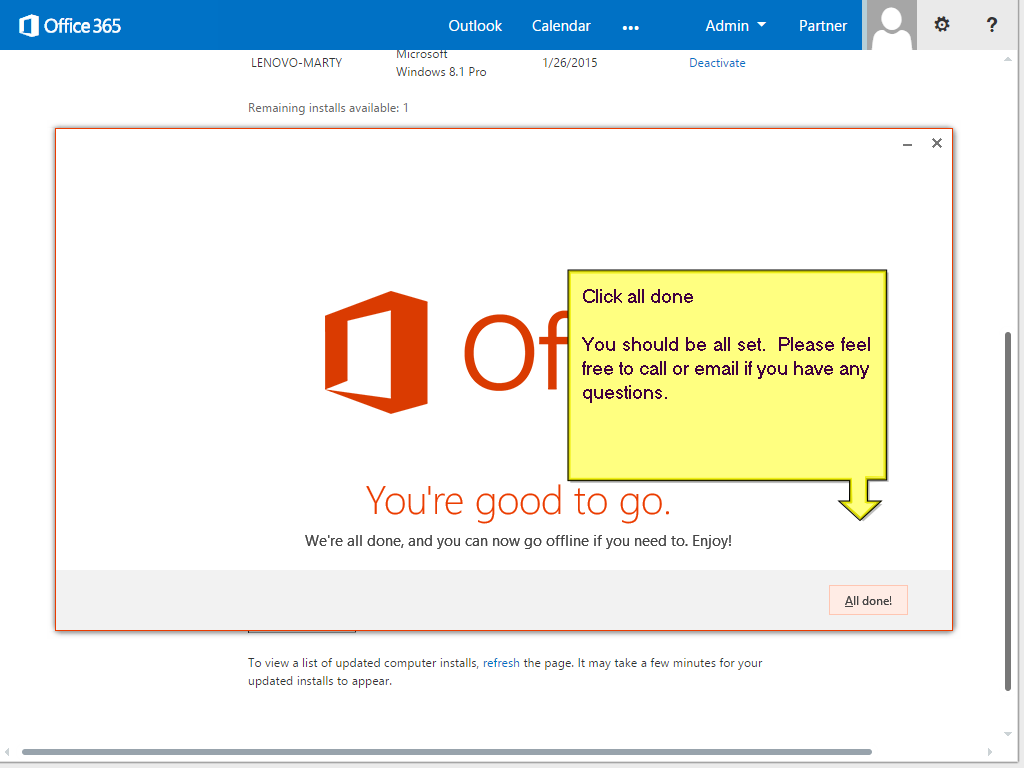Viewport: 1024px width, 768px height.
Task: Open the Calendar app
Action: pos(561,26)
